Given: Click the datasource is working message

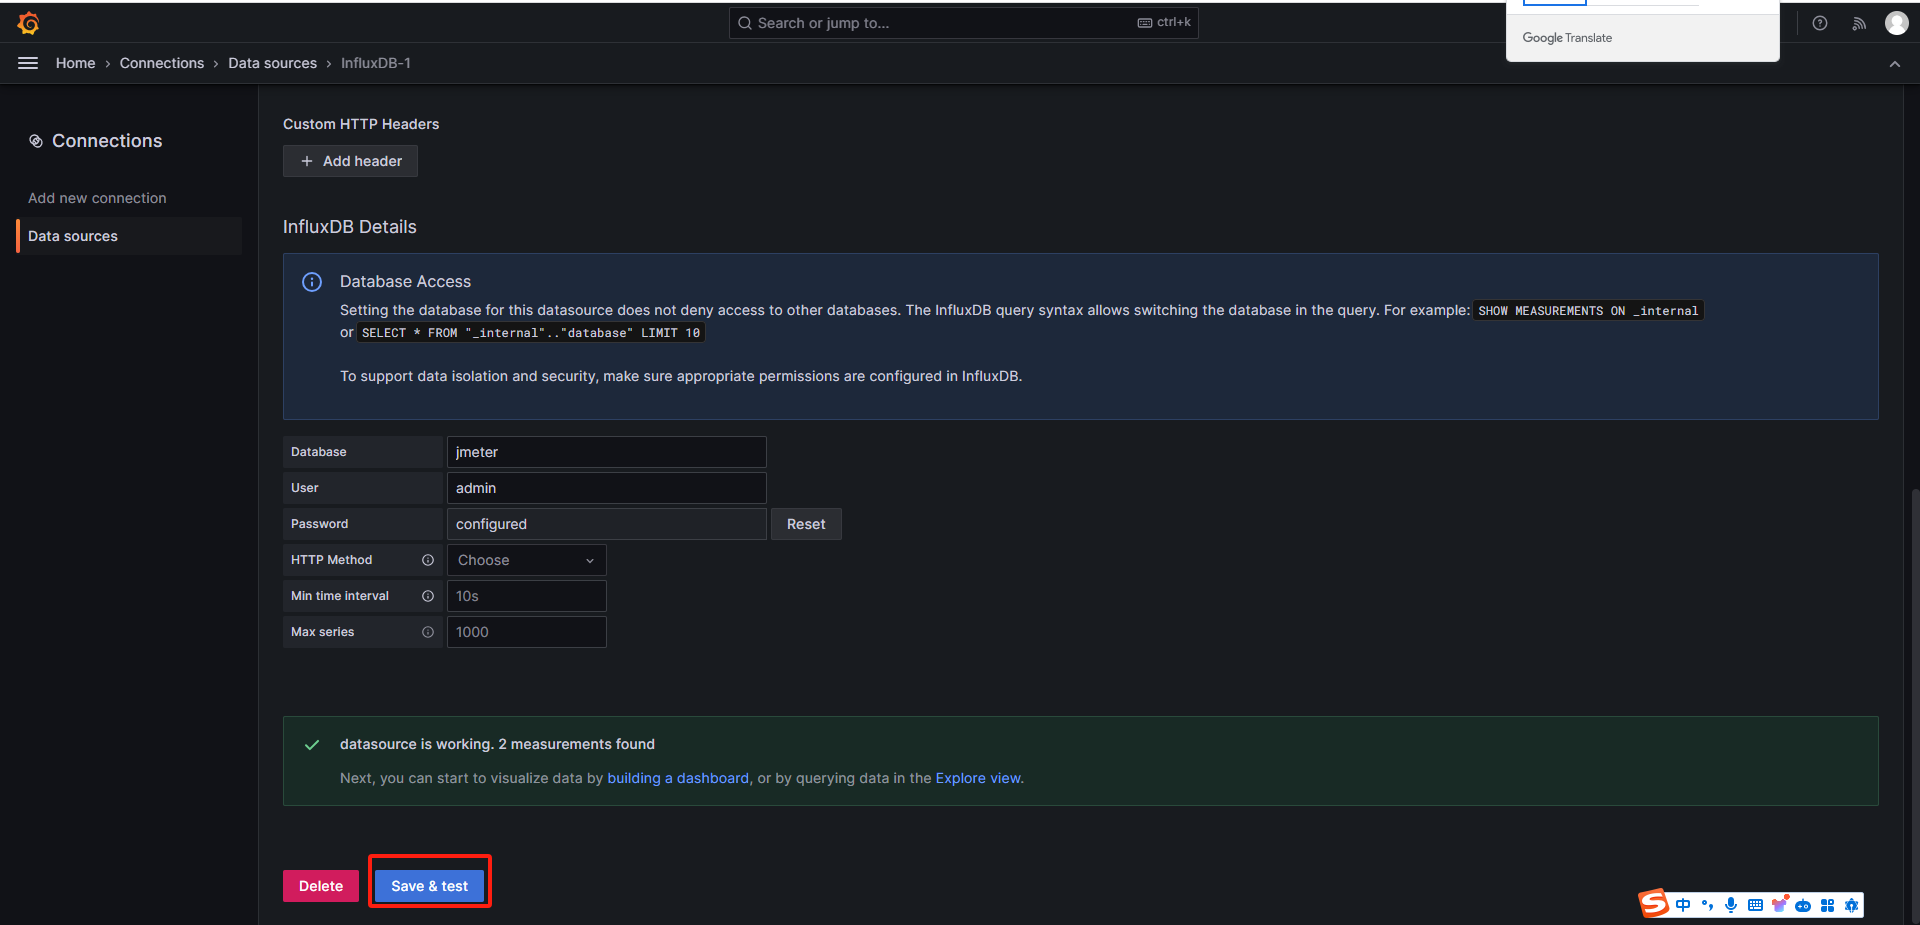Looking at the screenshot, I should (497, 744).
